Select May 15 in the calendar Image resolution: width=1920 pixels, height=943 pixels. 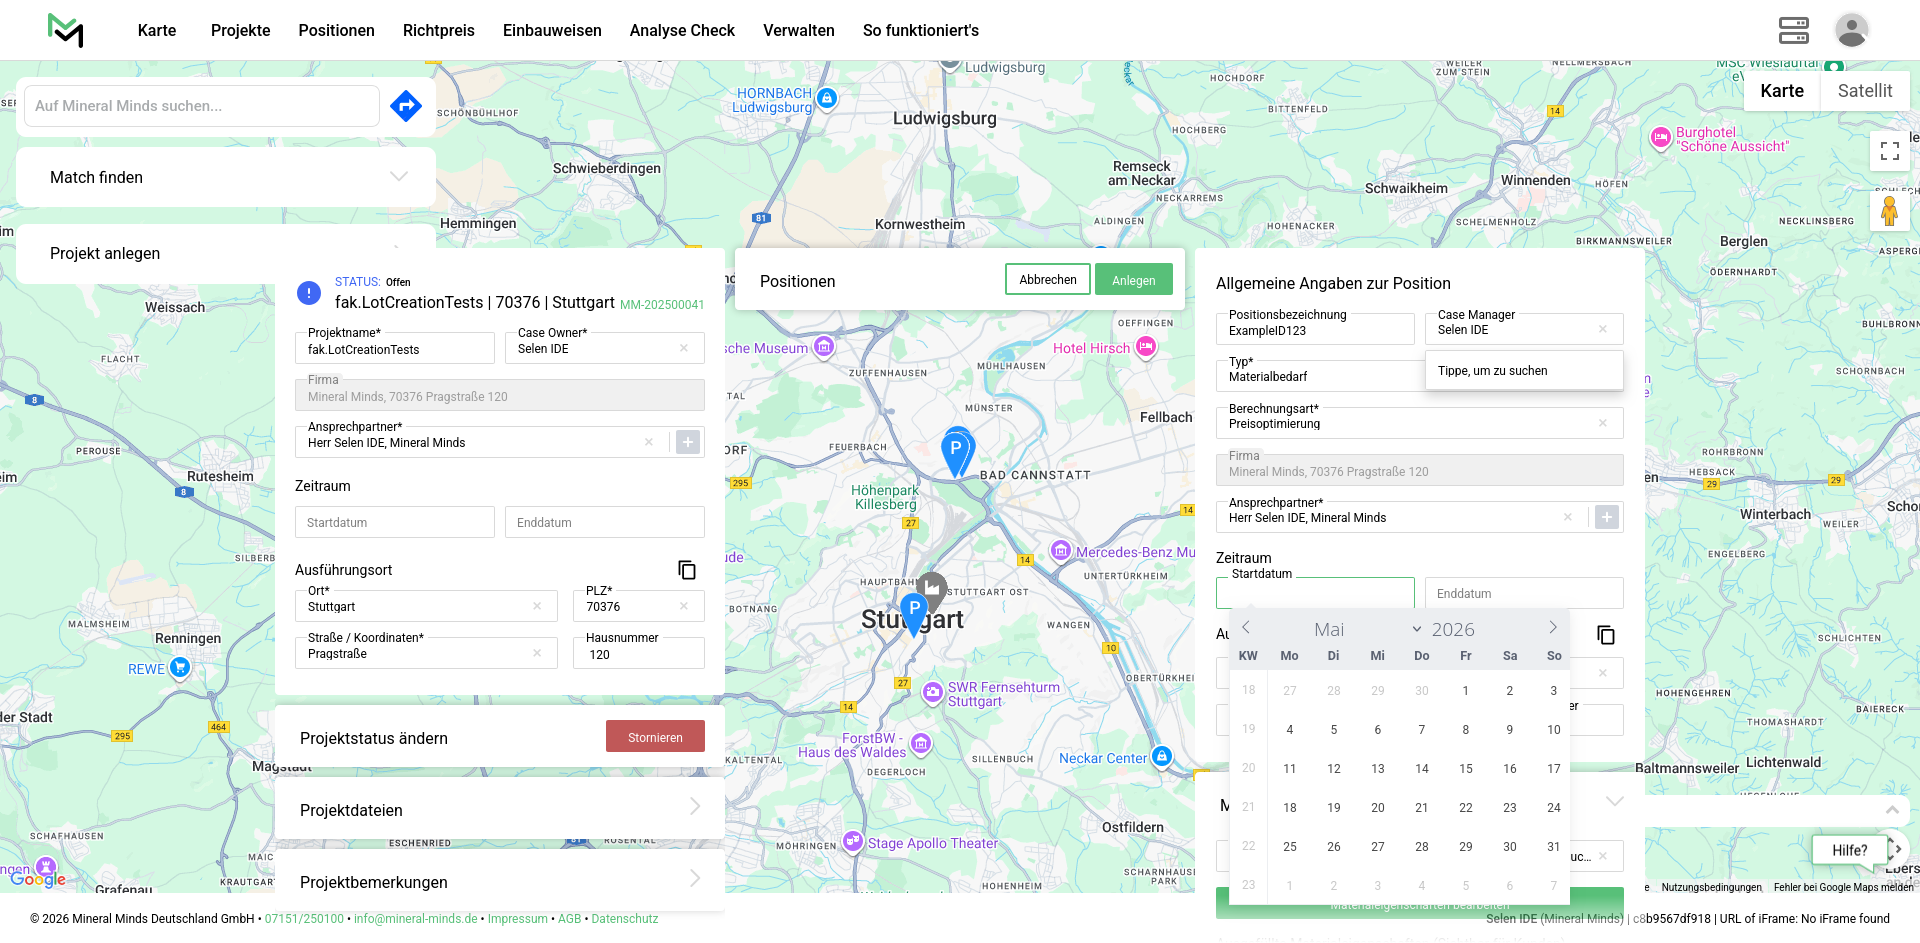point(1465,769)
